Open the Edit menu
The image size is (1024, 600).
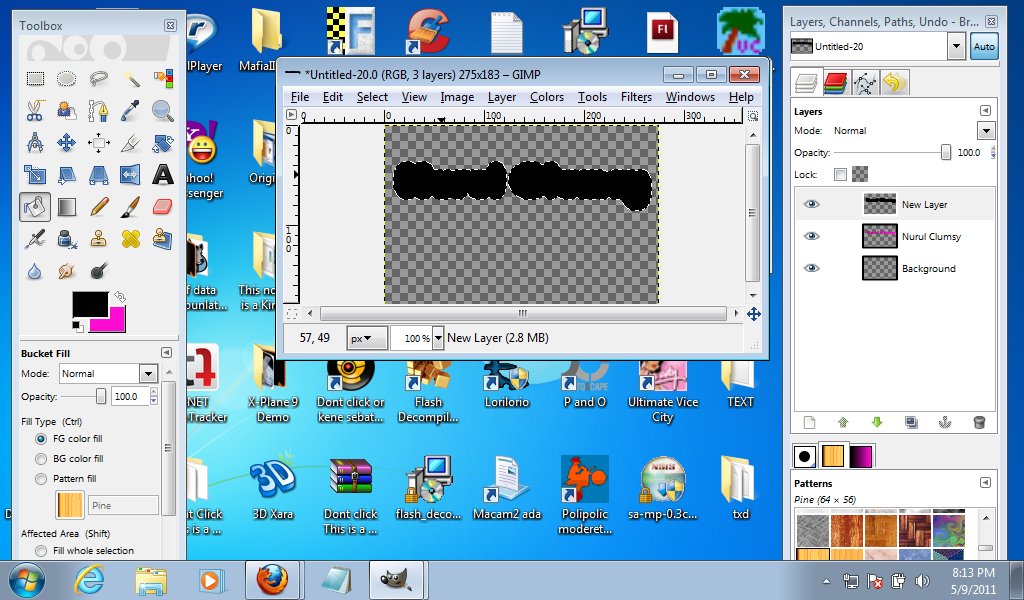(x=332, y=97)
